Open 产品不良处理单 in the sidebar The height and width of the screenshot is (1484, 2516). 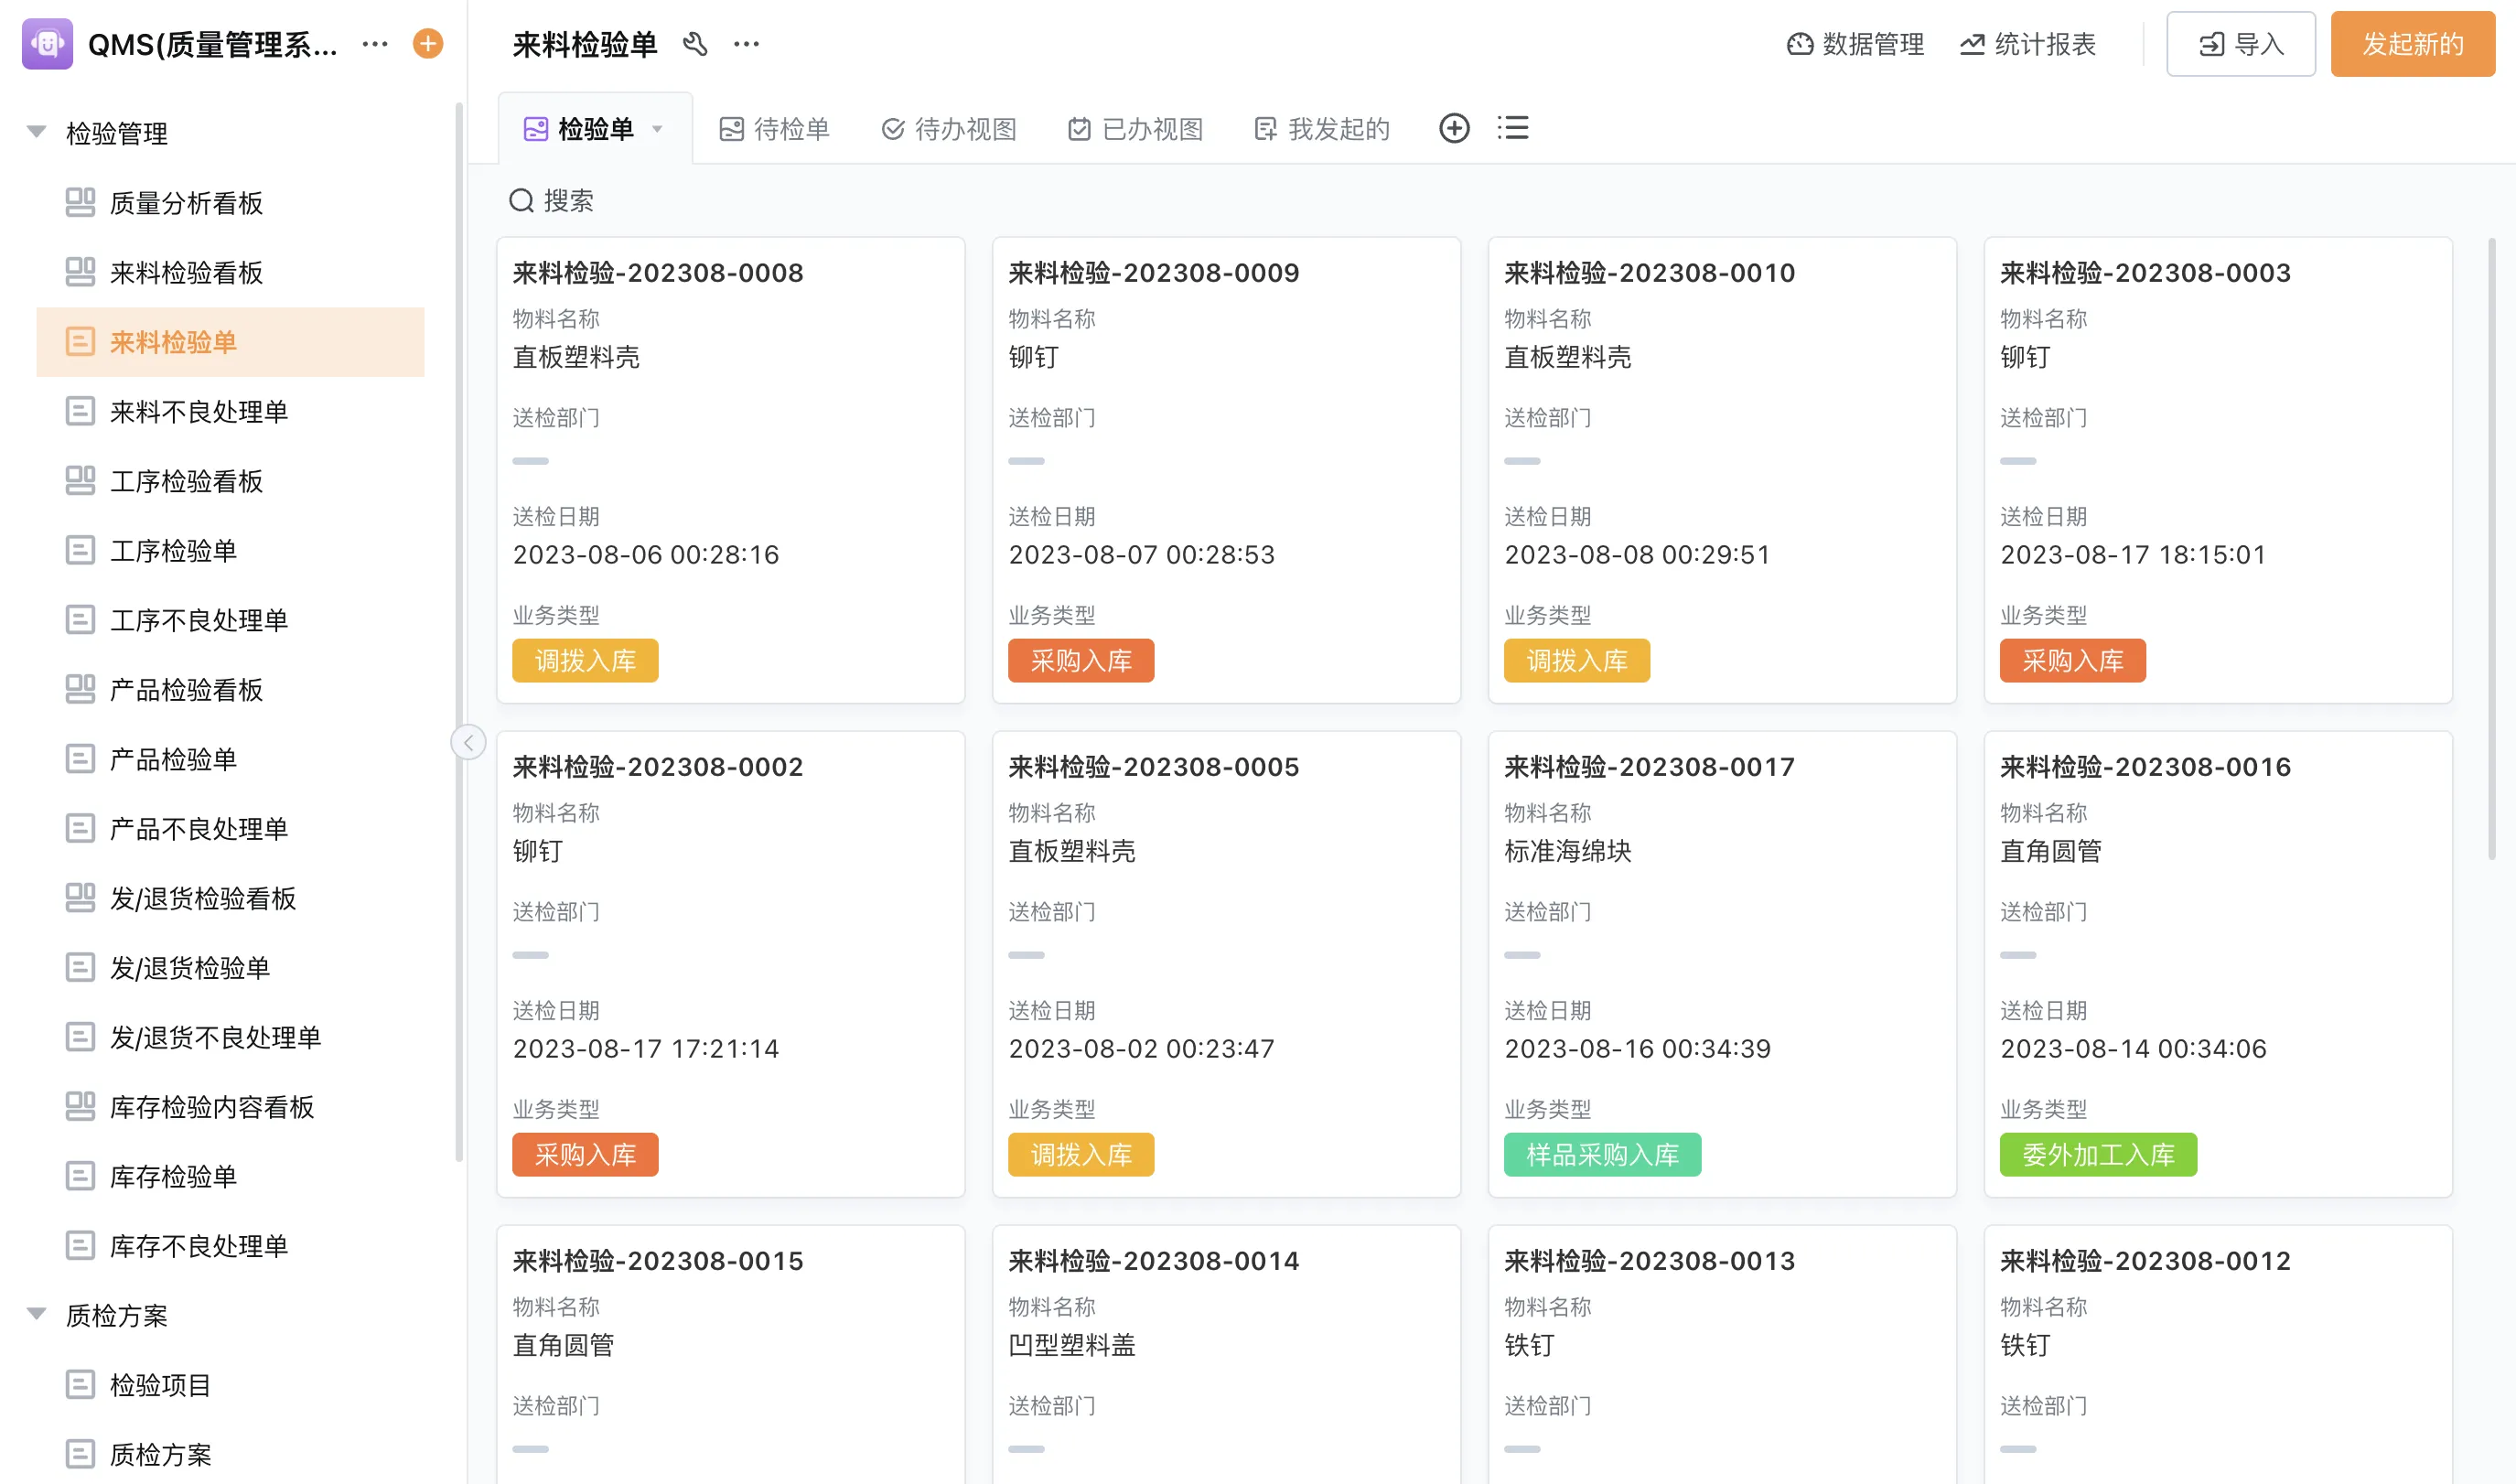coord(230,828)
